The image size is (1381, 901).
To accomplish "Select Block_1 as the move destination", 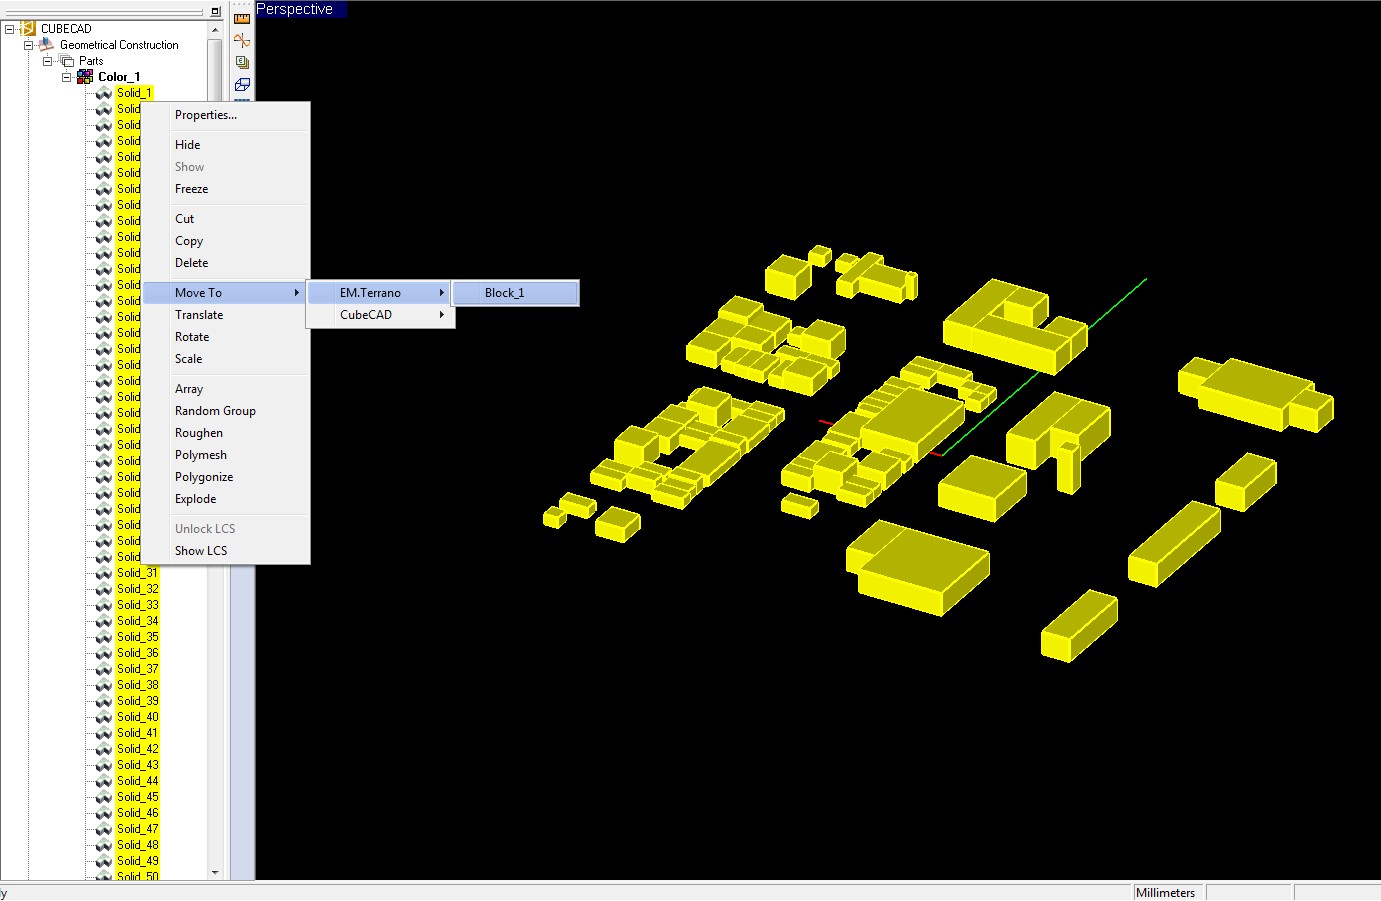I will click(516, 293).
